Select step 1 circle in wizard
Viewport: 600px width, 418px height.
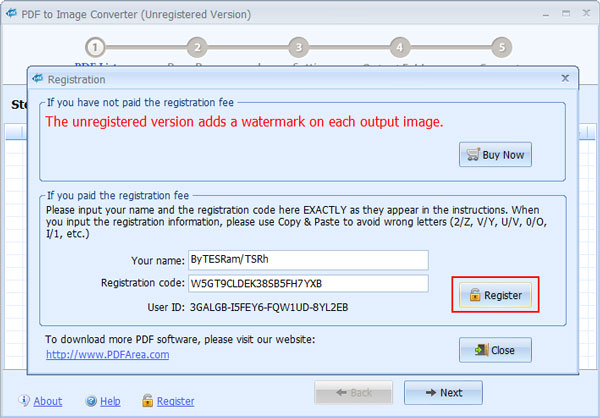[95, 47]
